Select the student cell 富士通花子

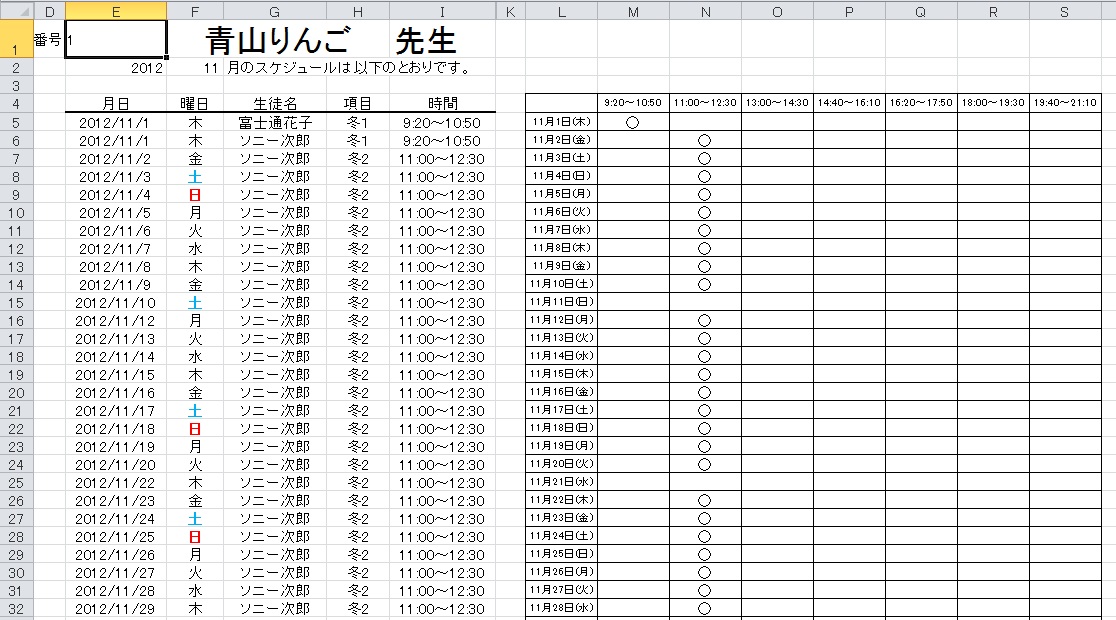point(275,122)
